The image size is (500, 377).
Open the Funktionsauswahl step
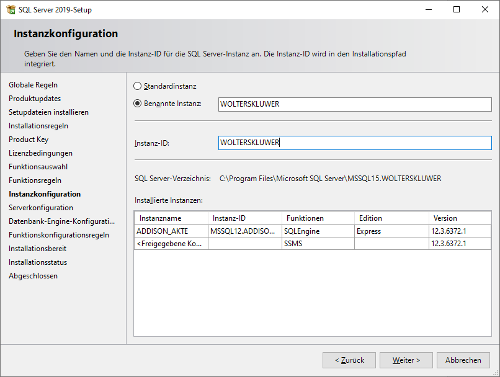tap(38, 167)
